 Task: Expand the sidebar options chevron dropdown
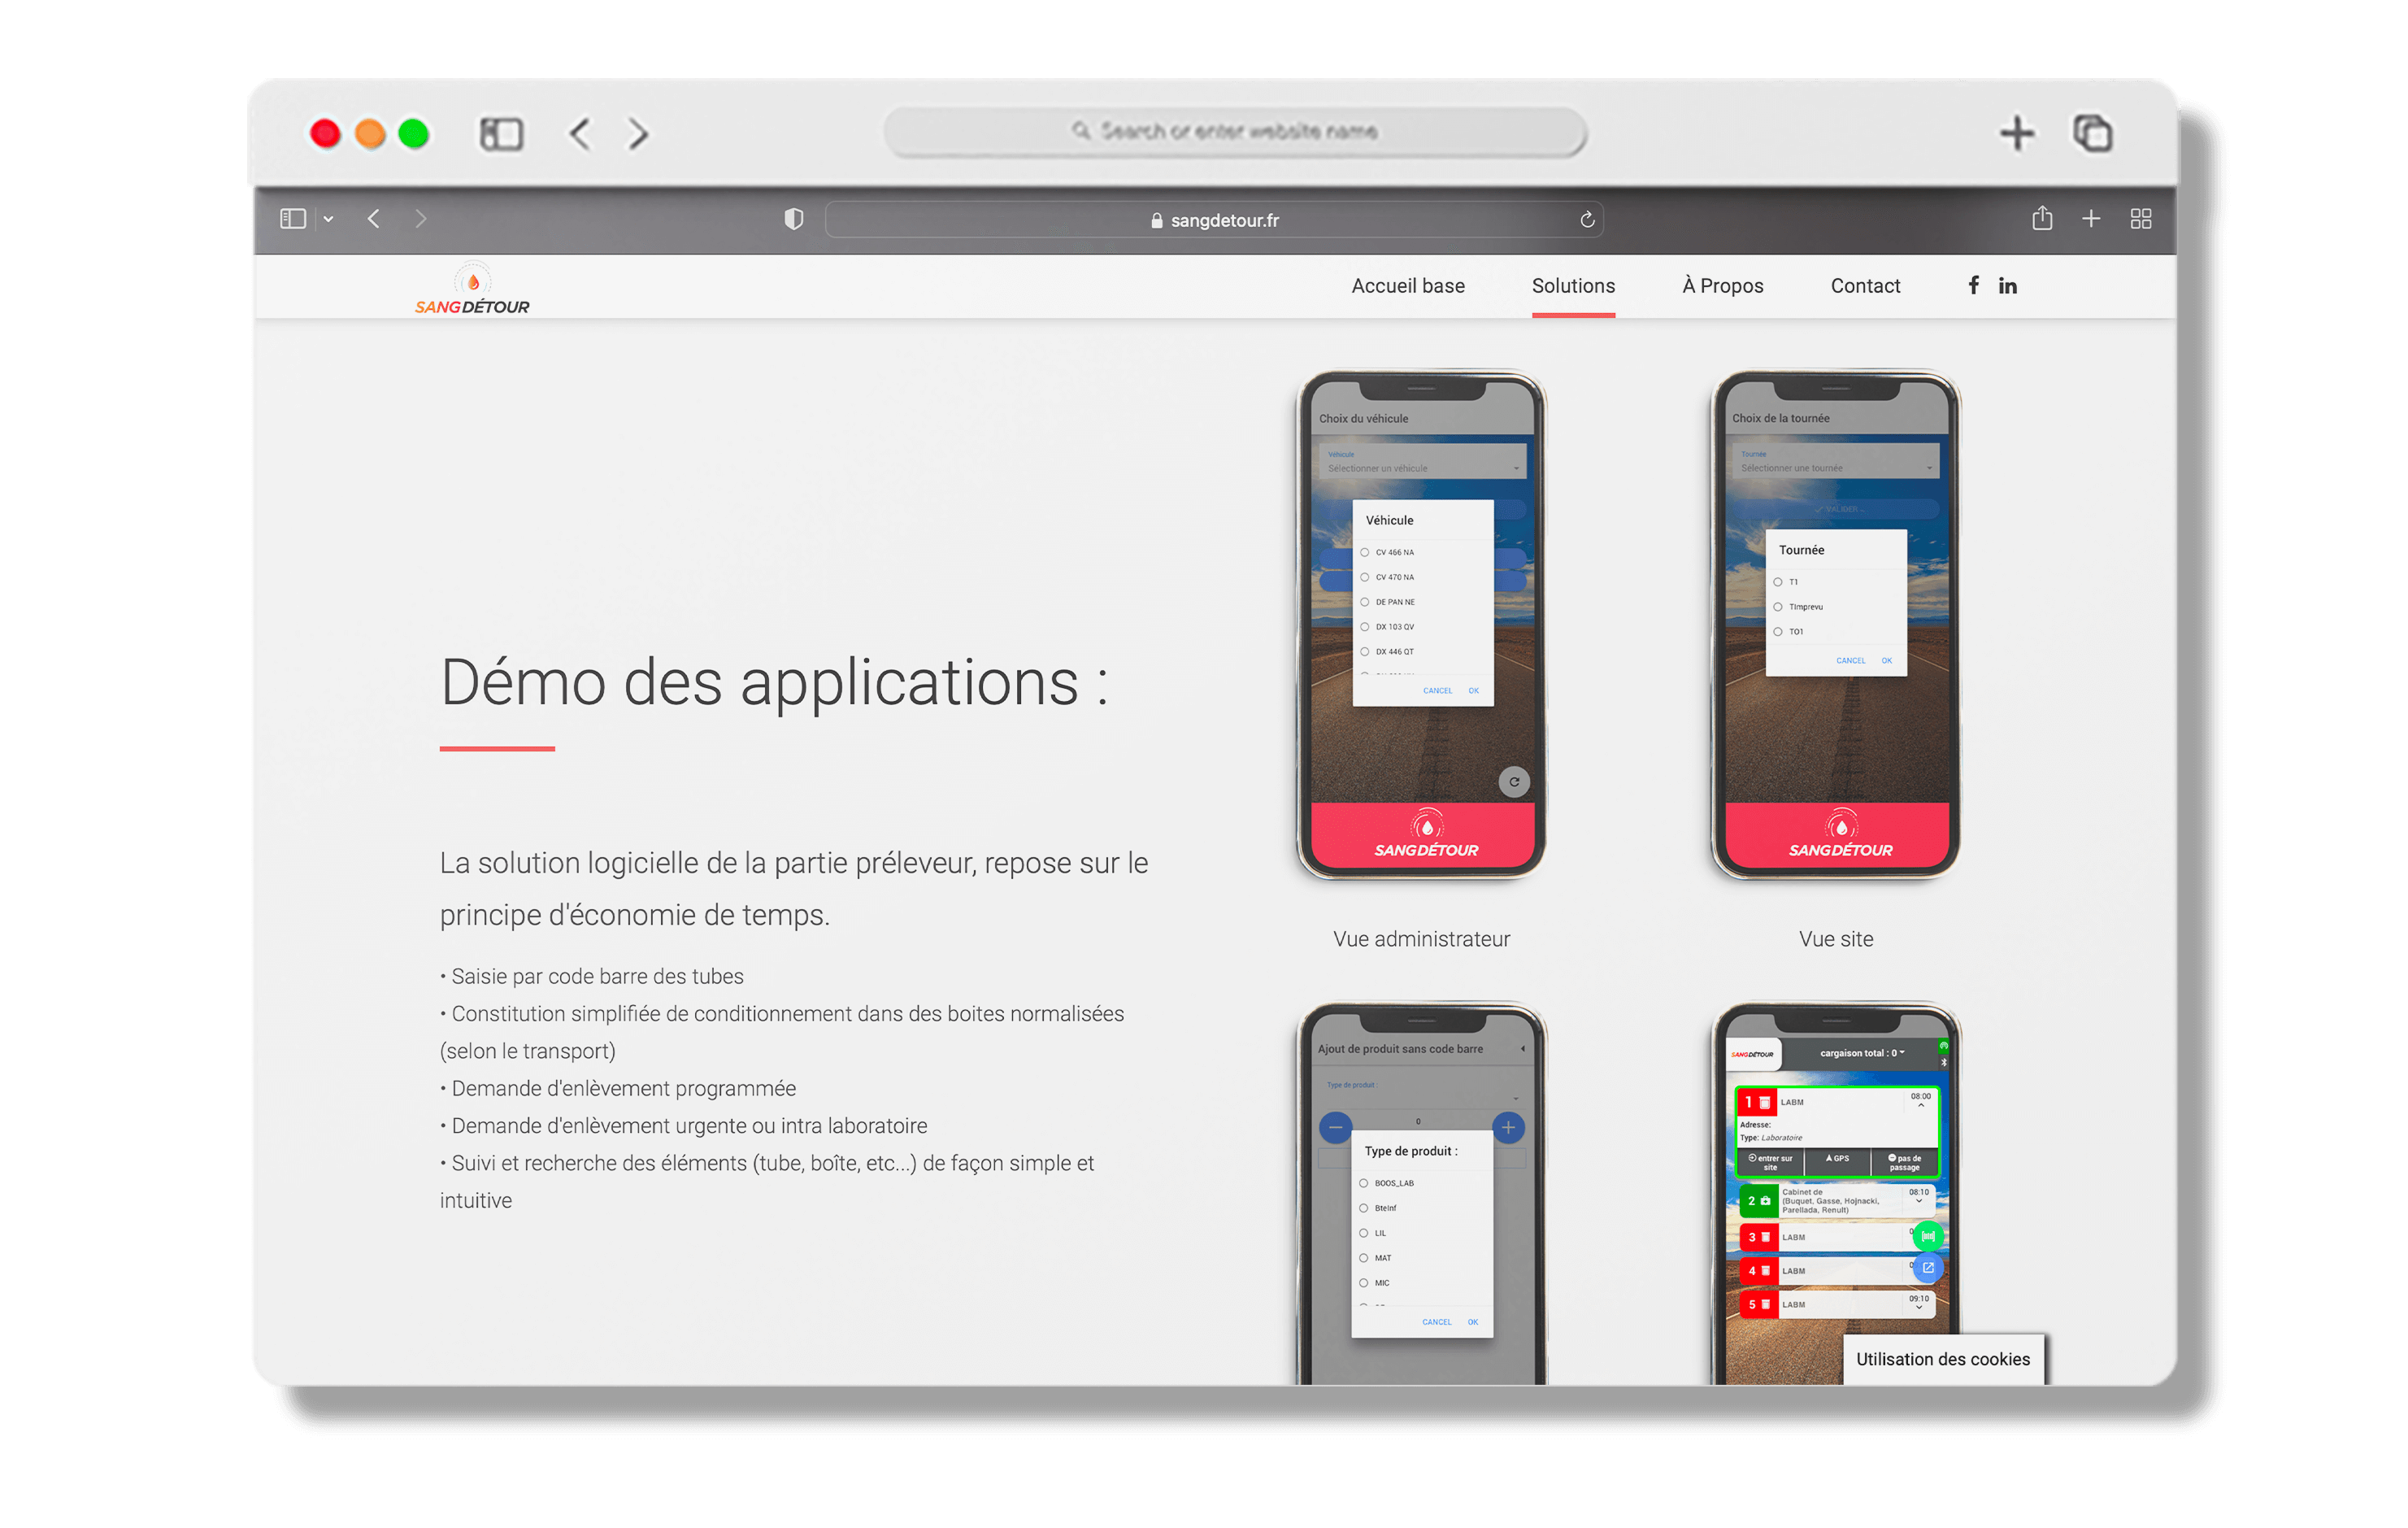[328, 219]
